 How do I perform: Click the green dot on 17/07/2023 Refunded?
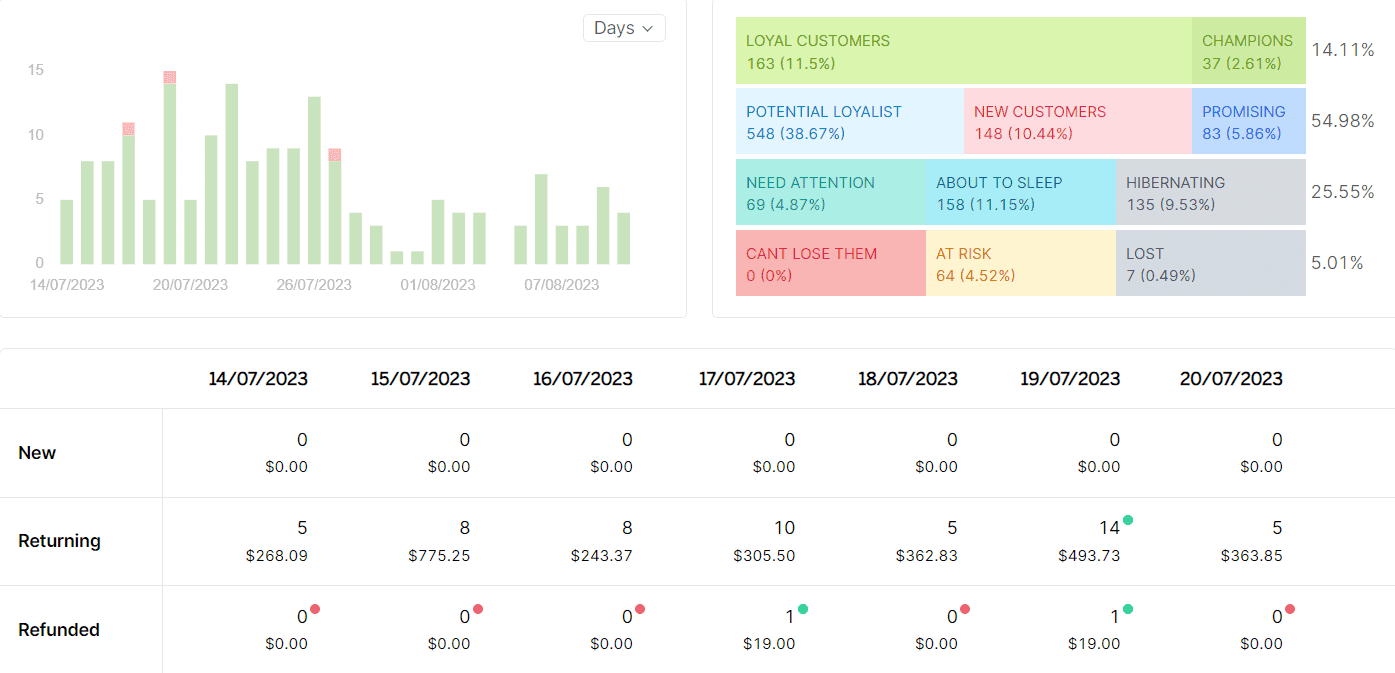[803, 609]
